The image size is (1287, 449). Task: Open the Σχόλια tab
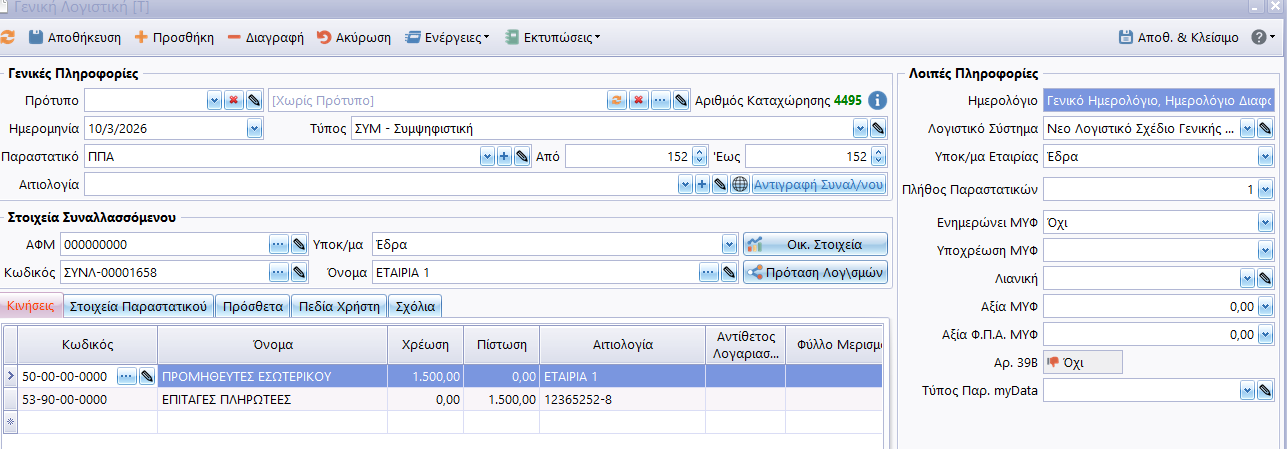pos(415,306)
